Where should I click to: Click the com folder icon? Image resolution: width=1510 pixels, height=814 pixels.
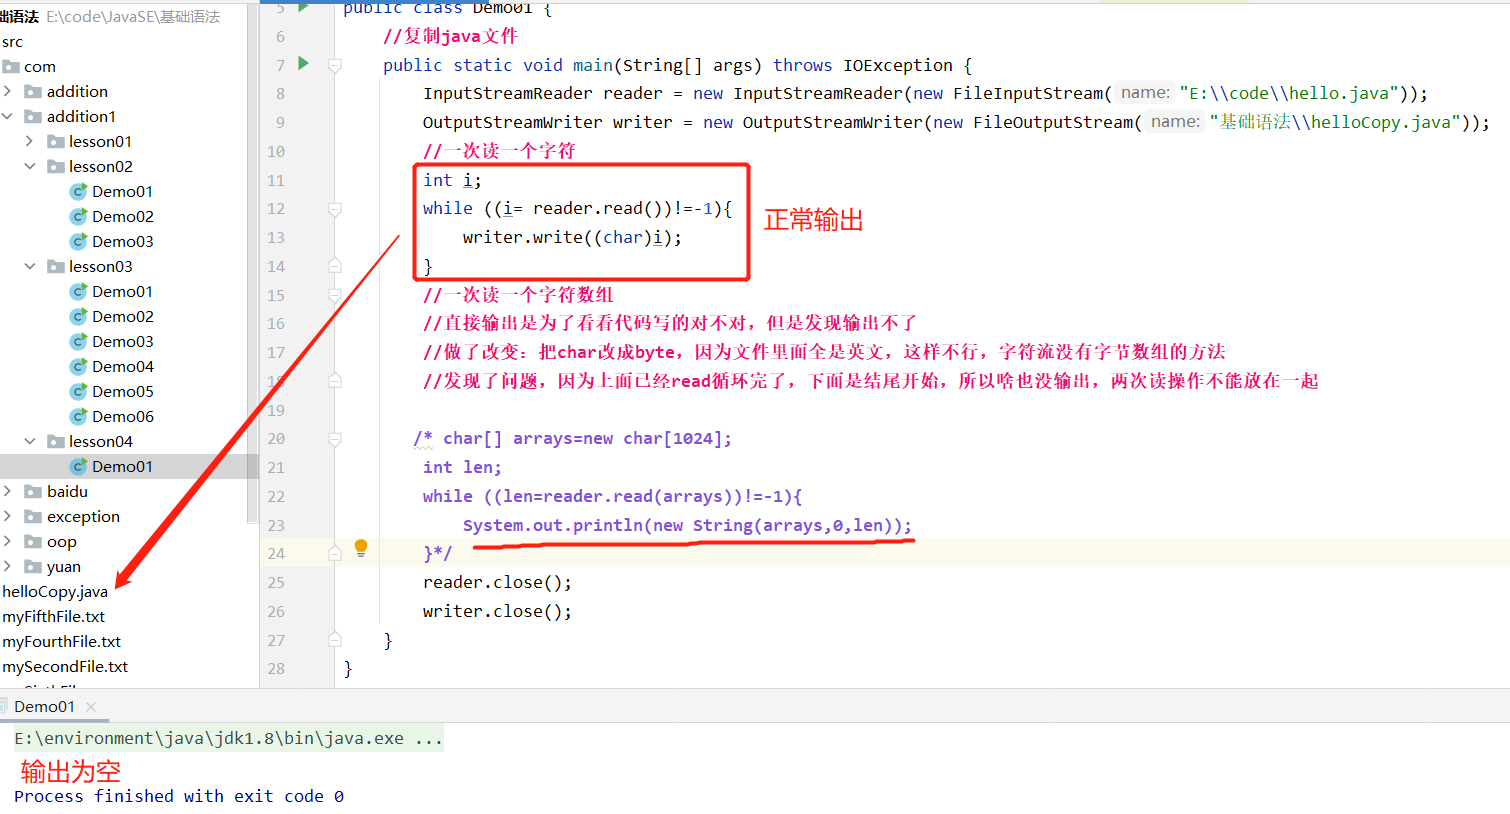pos(11,66)
